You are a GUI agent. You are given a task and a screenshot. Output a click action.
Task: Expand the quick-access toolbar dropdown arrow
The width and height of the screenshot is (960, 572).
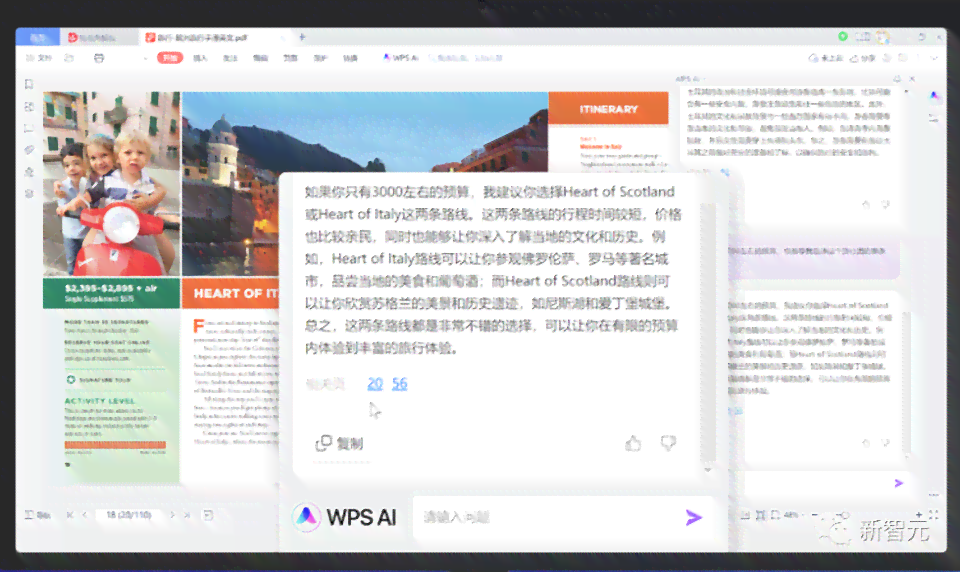click(x=145, y=59)
